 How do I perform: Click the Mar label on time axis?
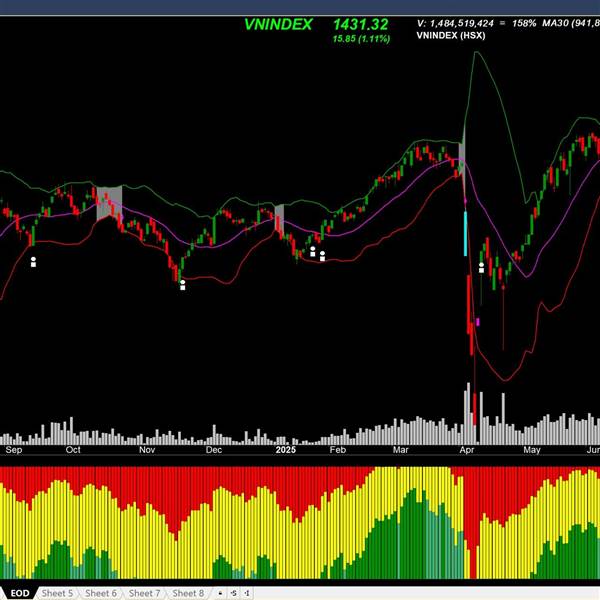click(x=401, y=450)
